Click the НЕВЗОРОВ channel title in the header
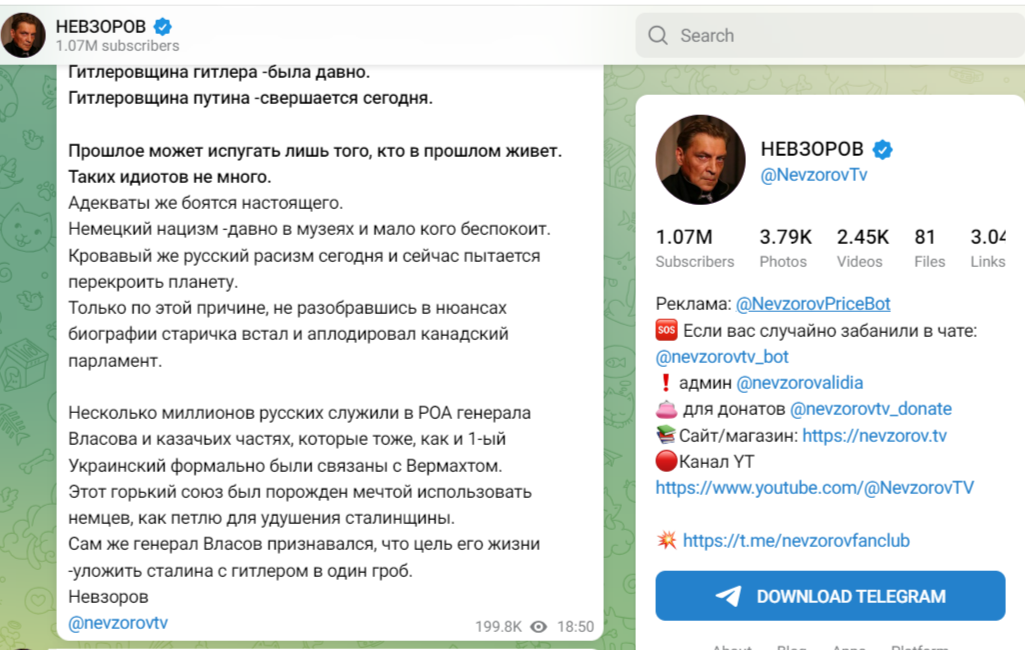 [x=101, y=27]
